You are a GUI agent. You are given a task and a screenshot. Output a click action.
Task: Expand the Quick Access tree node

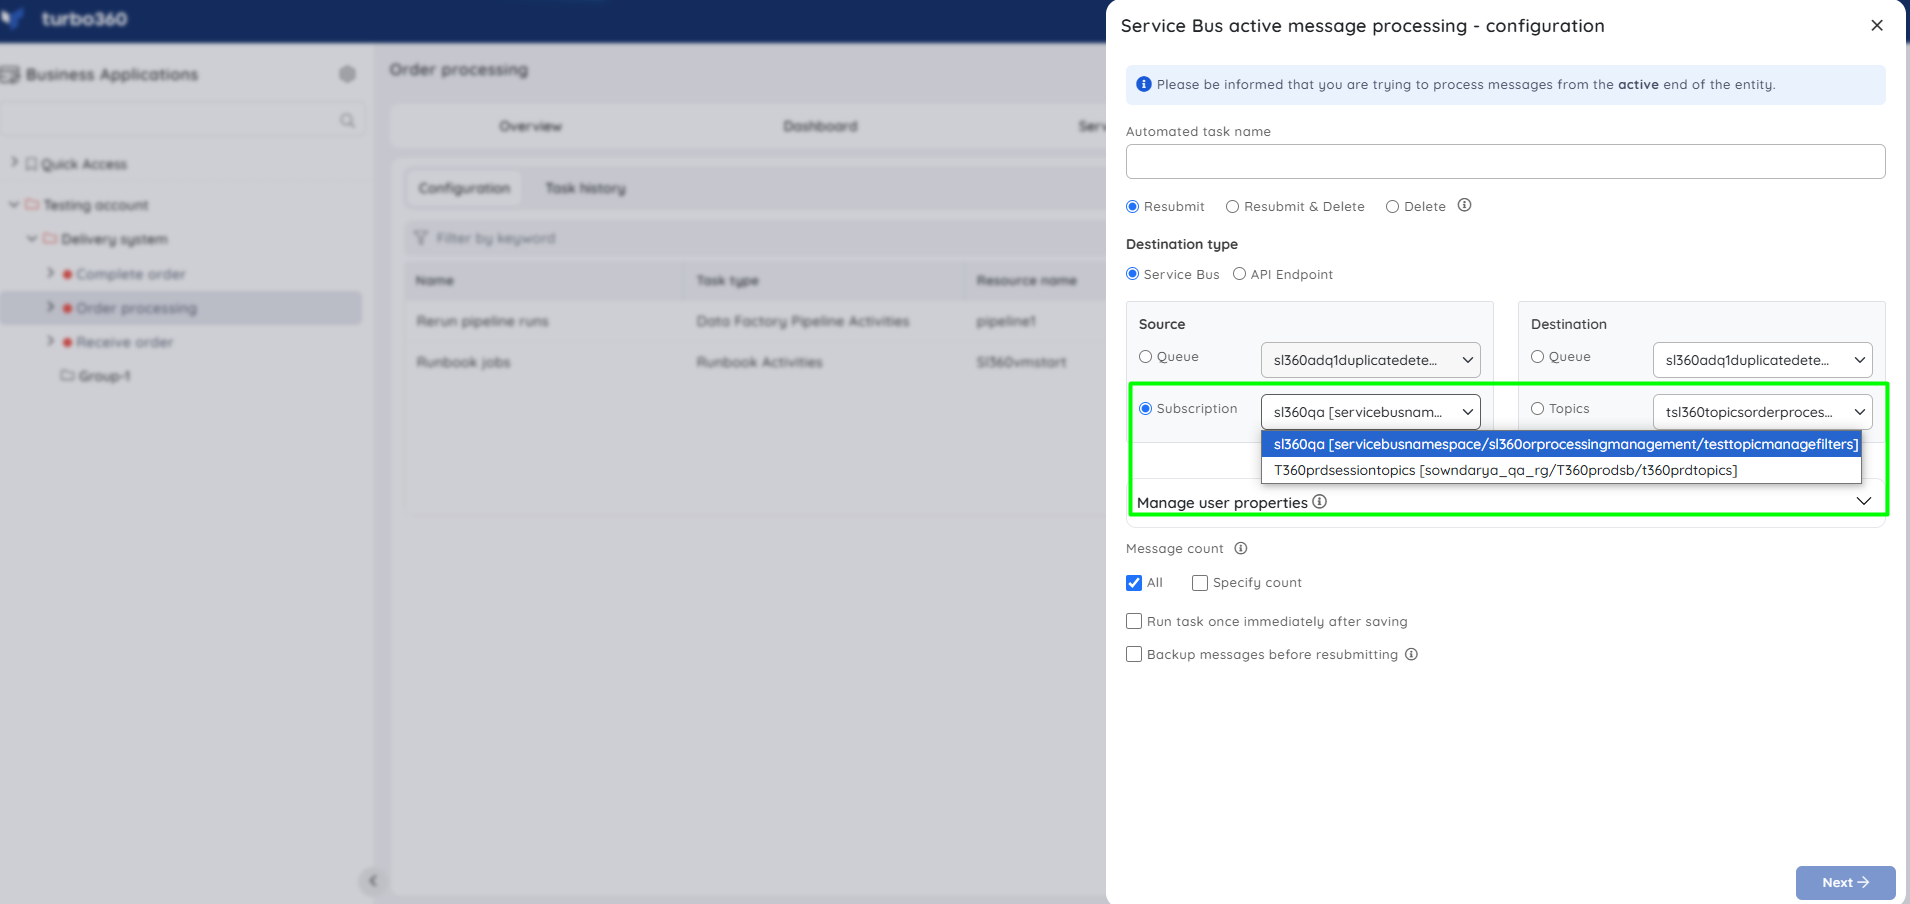14,162
